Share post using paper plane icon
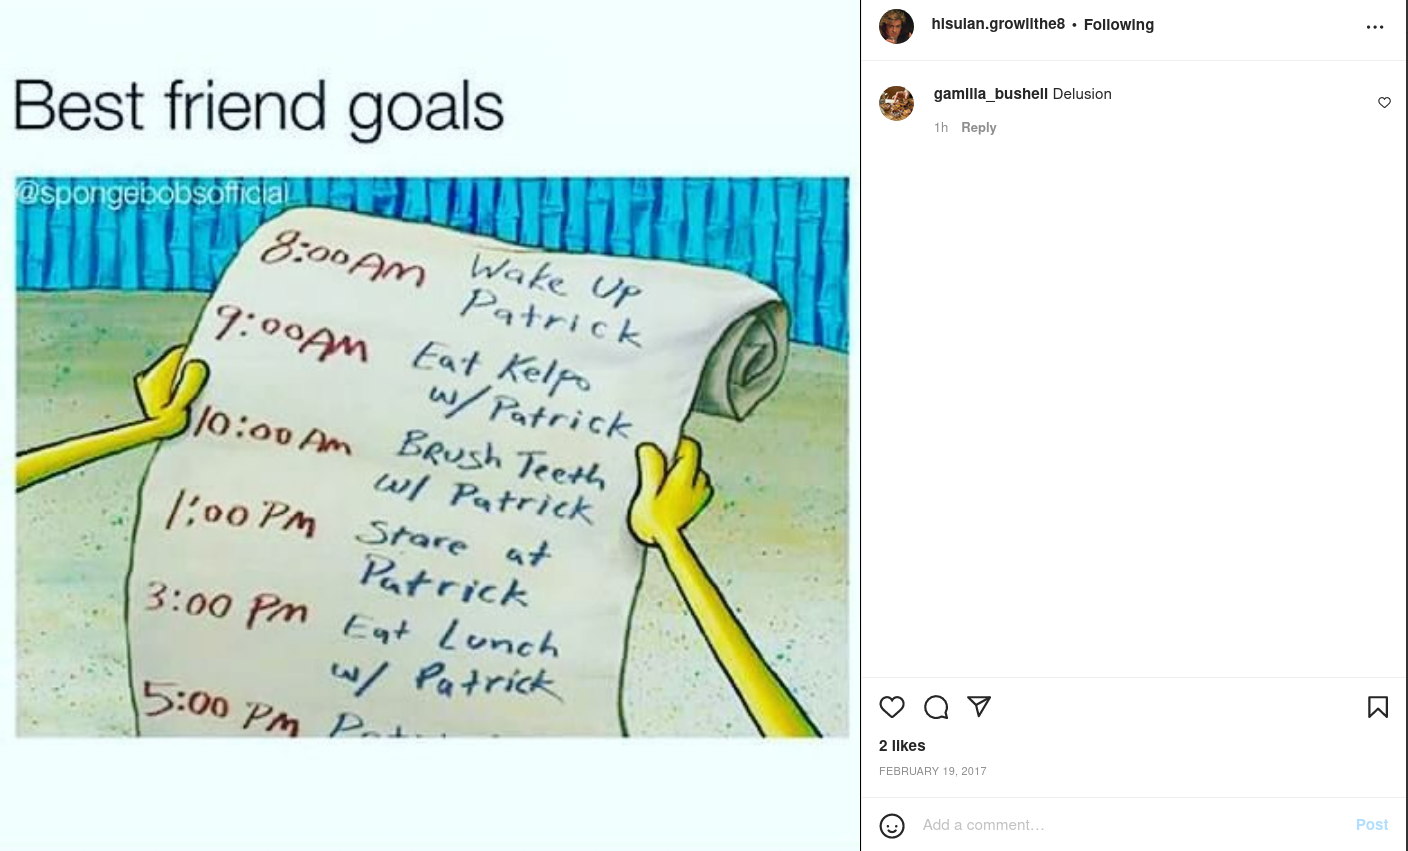 click(979, 706)
